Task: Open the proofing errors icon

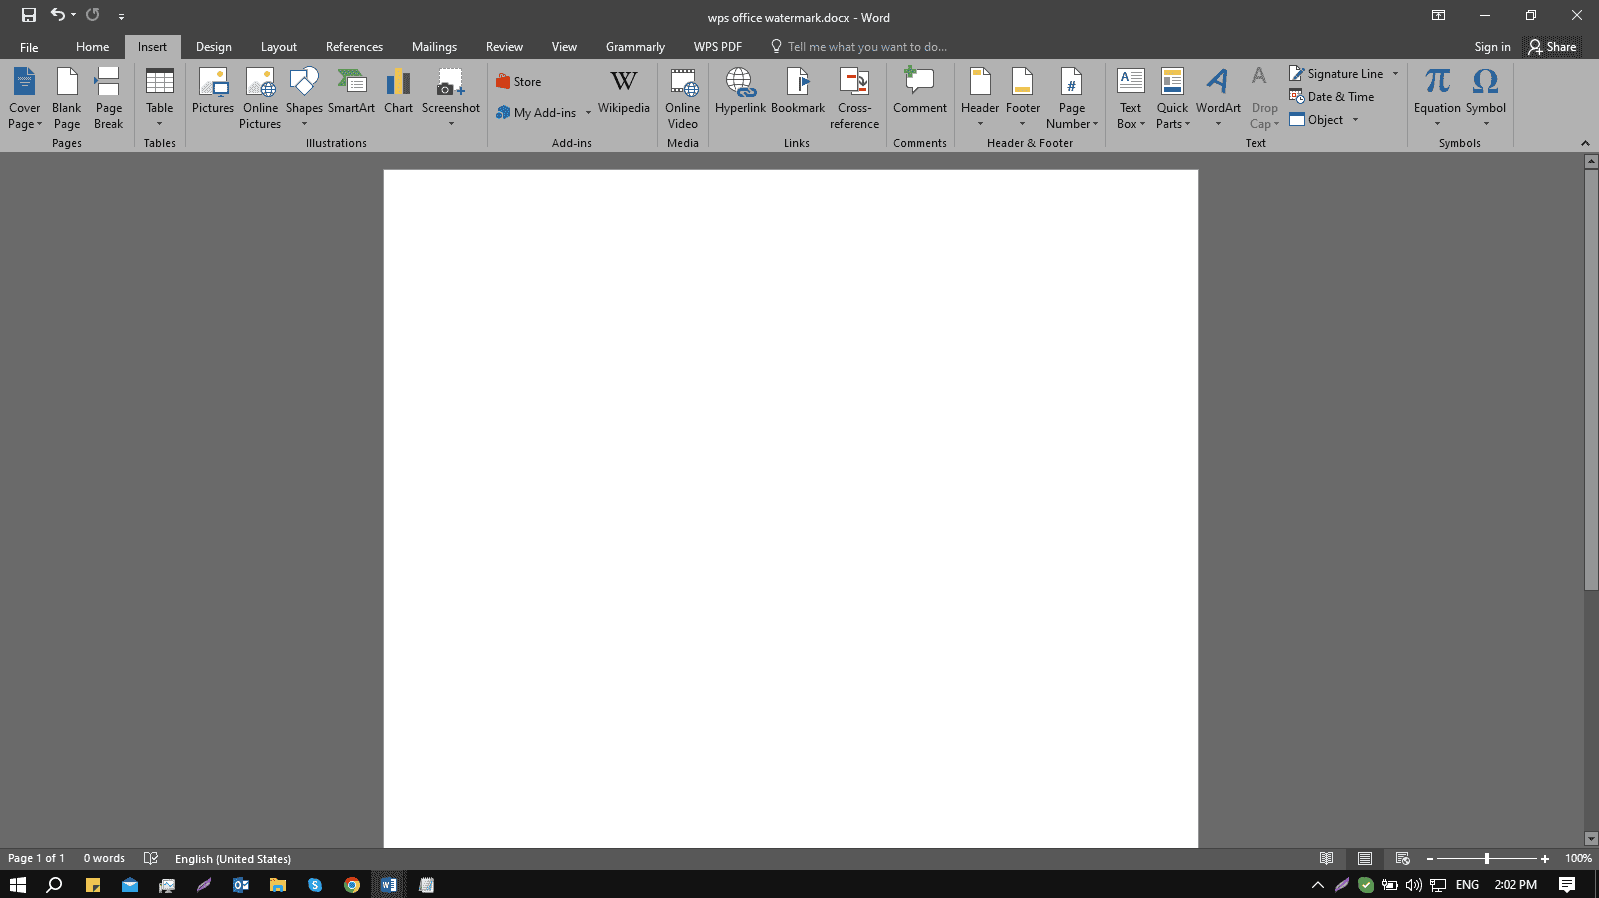Action: 151,858
